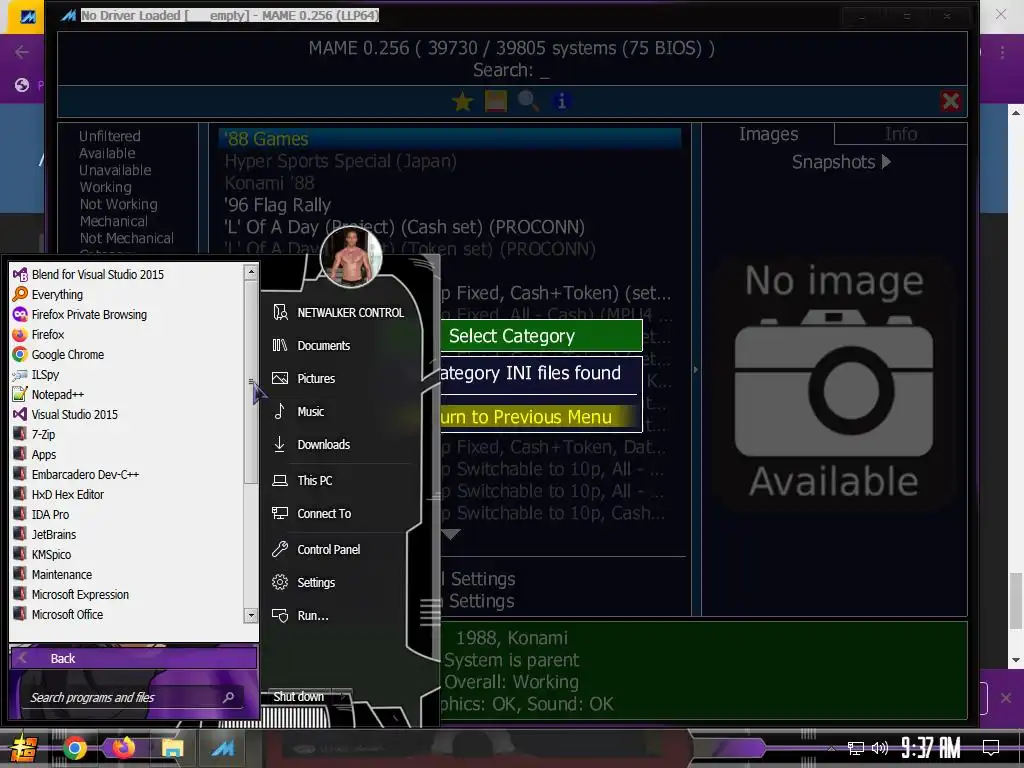Switch to the Images tab
Image resolution: width=1024 pixels, height=768 pixels.
[x=768, y=134]
